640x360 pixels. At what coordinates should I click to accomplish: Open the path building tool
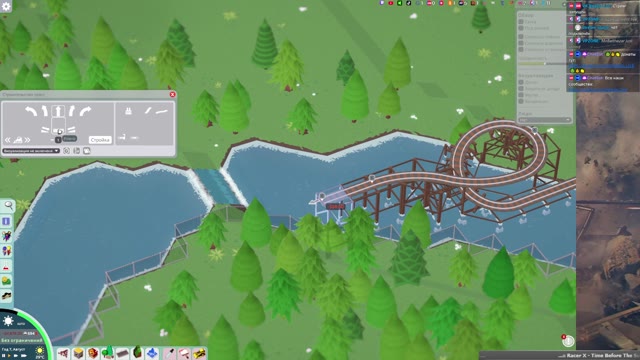click(122, 353)
